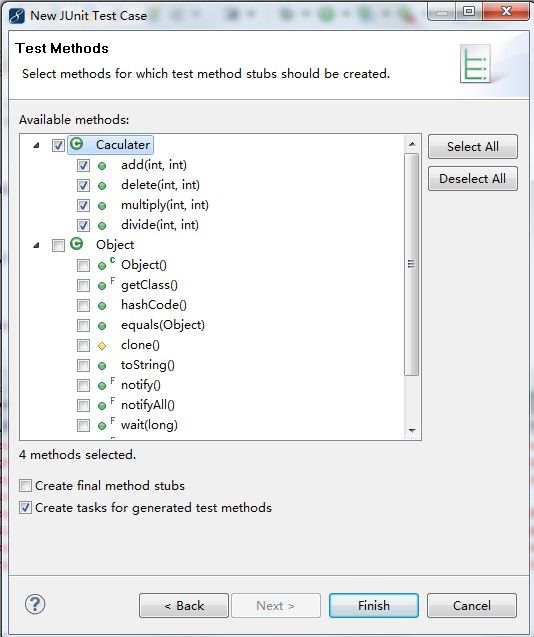The image size is (534, 637).
Task: Click the Select All button
Action: point(473,146)
